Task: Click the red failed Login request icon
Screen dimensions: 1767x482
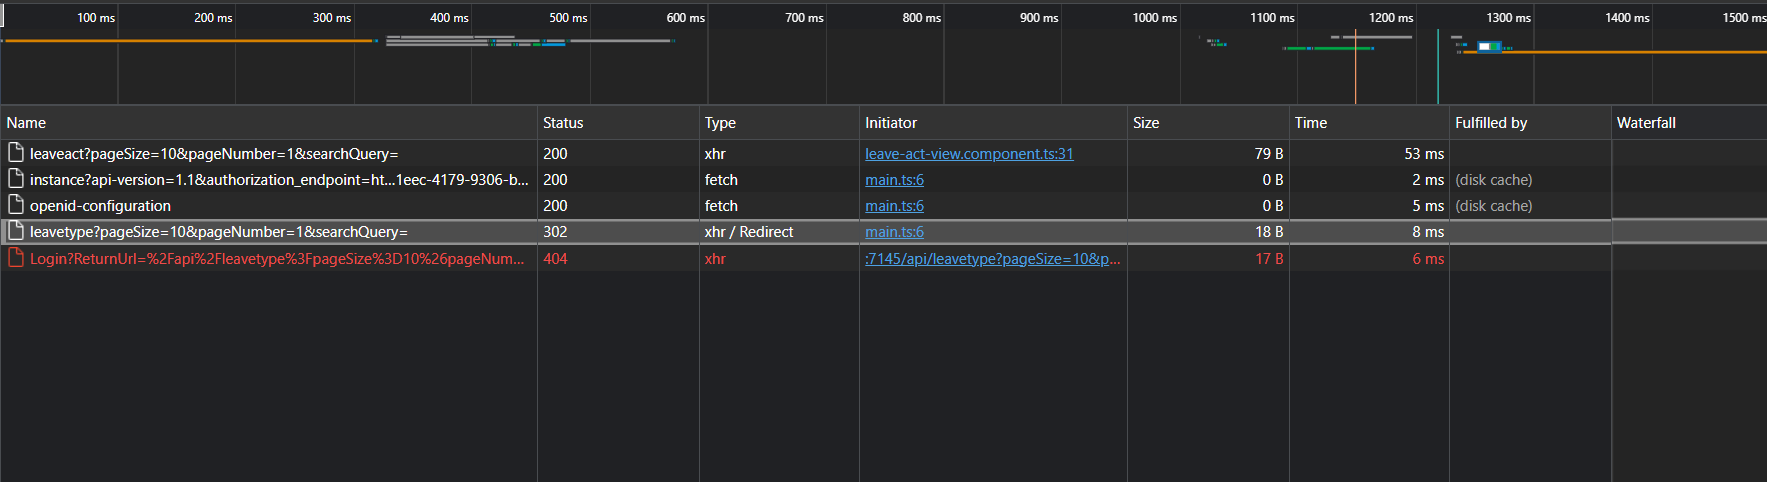Action: [15, 258]
